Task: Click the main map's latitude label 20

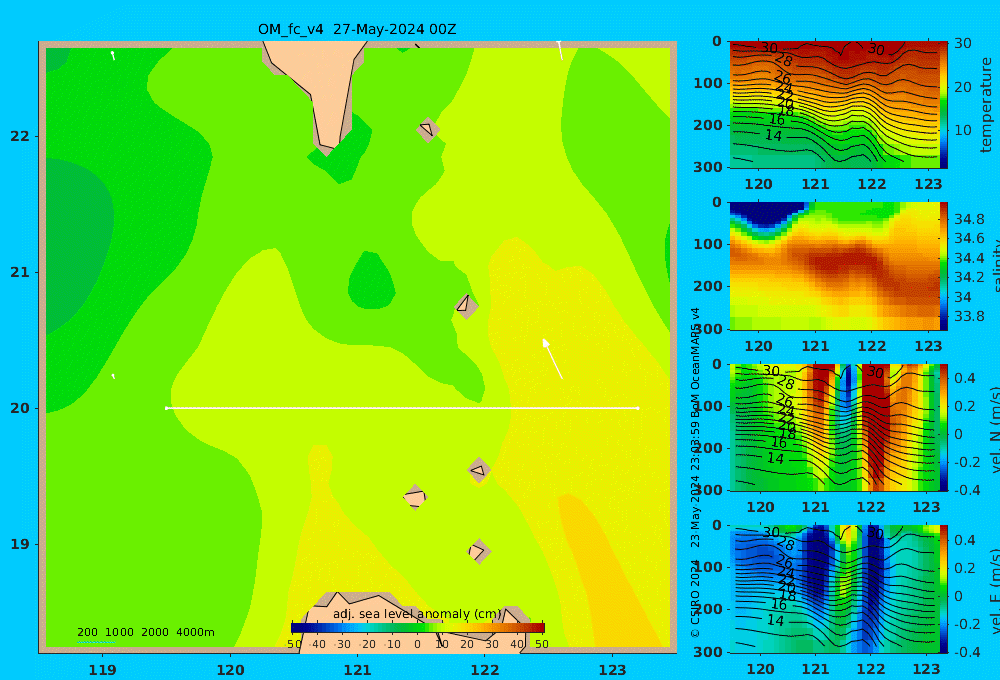Action: point(20,408)
